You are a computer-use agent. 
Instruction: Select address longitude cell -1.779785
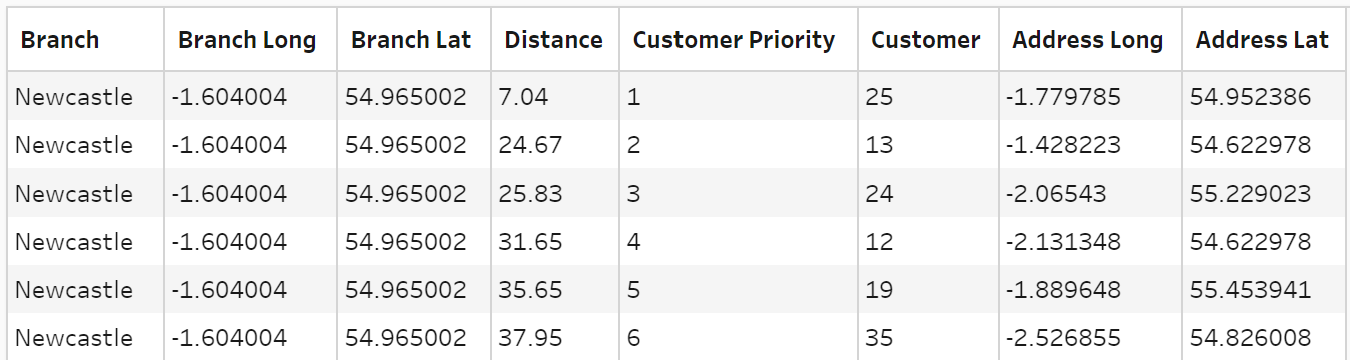tap(1090, 97)
